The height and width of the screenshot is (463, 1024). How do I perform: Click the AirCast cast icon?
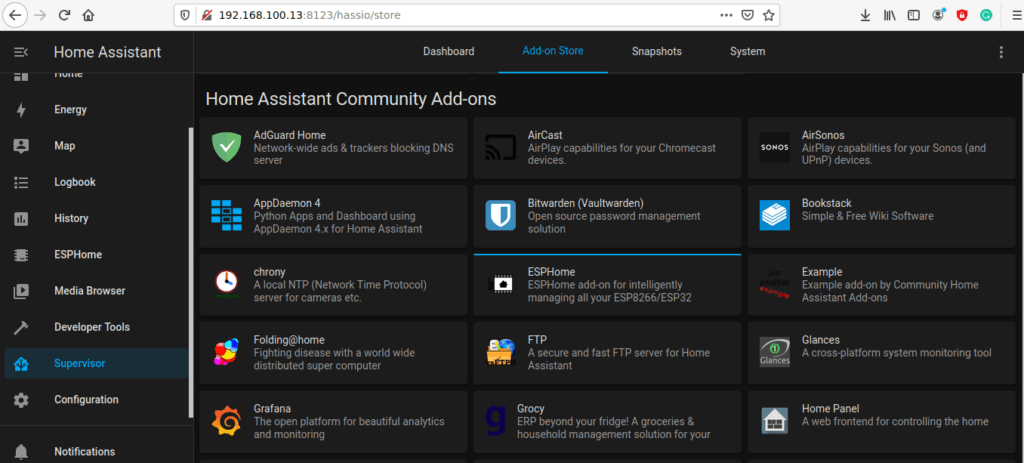(x=501, y=148)
